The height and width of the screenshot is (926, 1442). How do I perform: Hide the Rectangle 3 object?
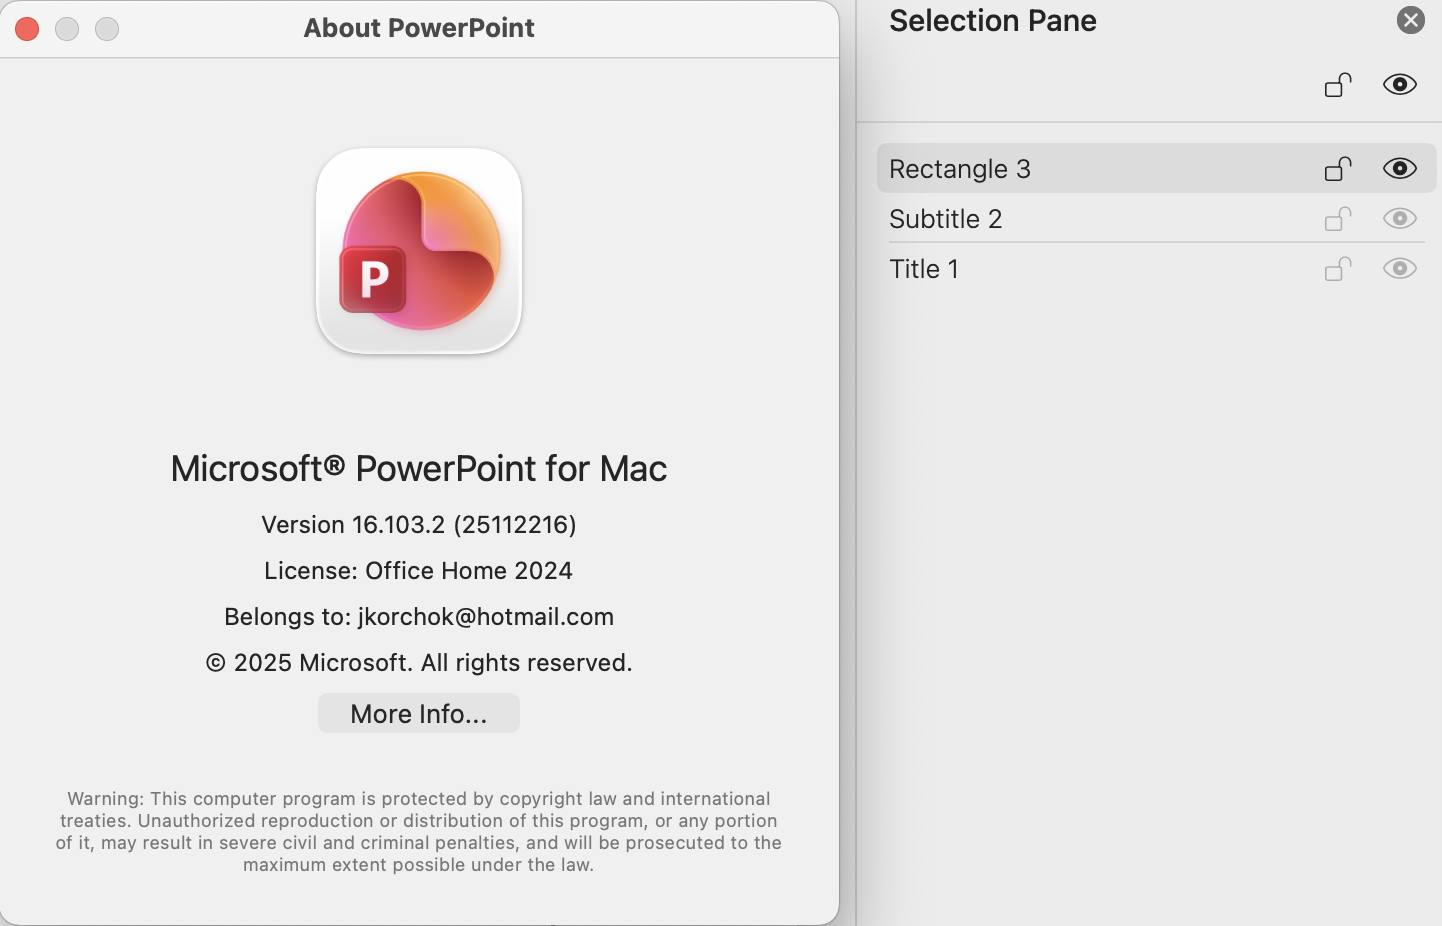(1400, 169)
